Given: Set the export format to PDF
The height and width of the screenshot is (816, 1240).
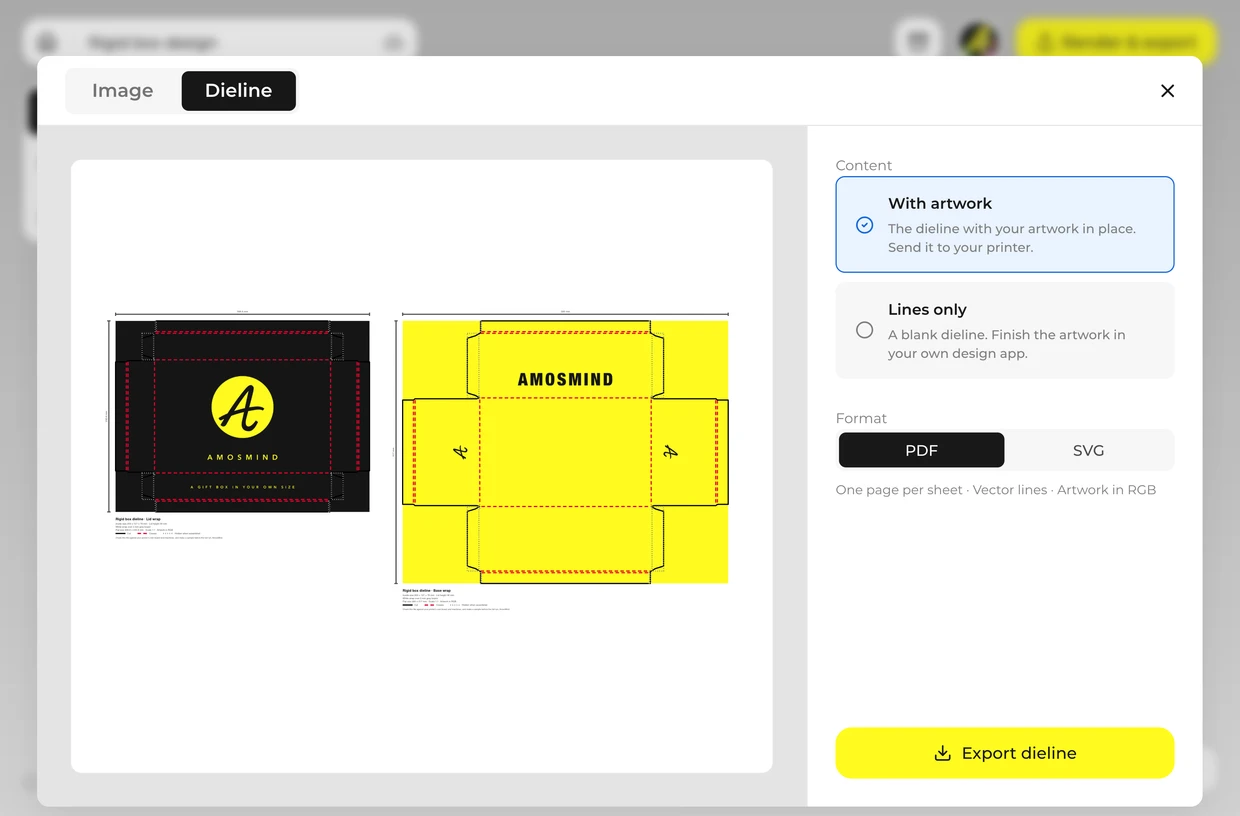Looking at the screenshot, I should point(921,450).
